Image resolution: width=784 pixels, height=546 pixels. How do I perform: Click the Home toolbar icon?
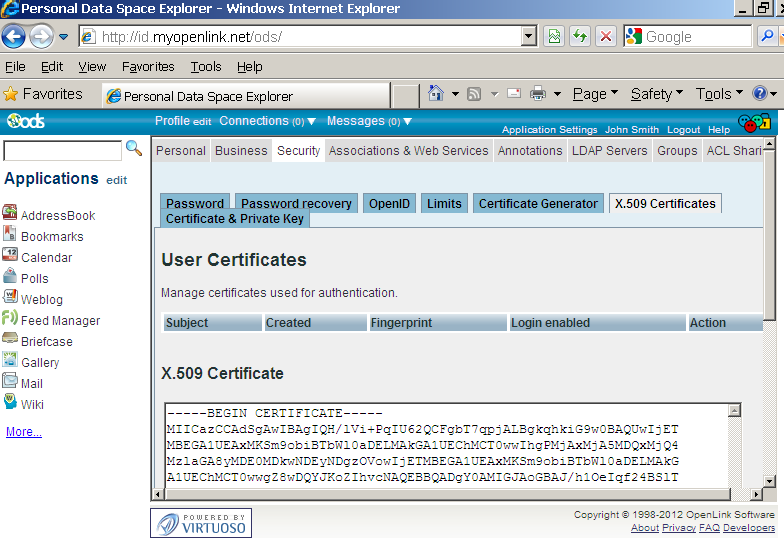click(x=436, y=94)
